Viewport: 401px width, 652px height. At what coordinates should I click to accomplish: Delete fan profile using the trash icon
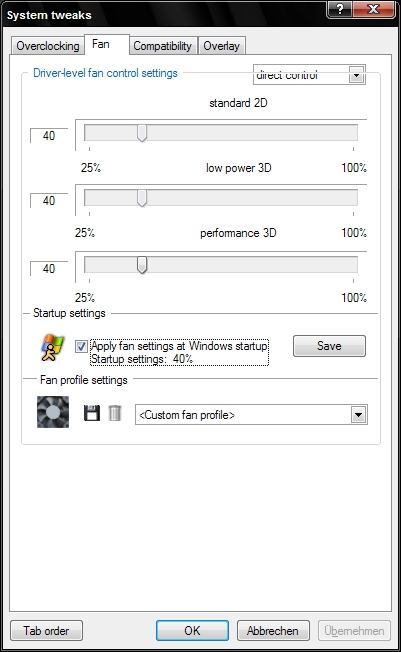tap(115, 413)
